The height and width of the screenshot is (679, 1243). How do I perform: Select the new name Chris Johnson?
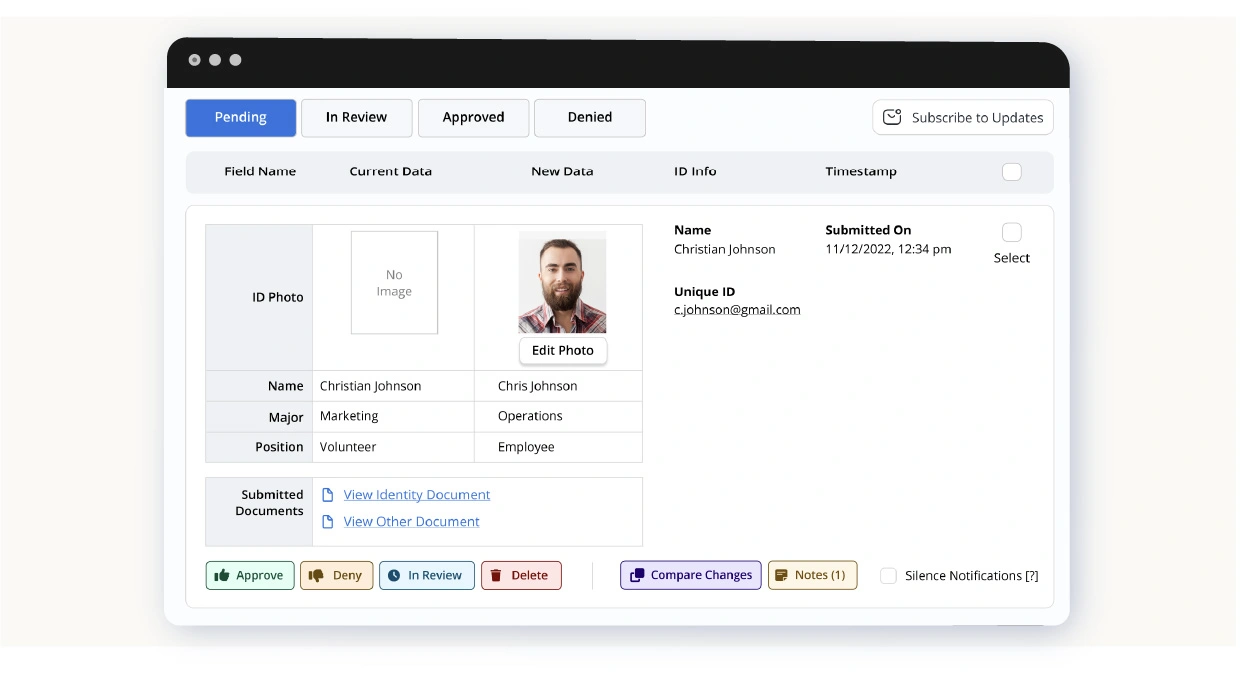coord(538,386)
